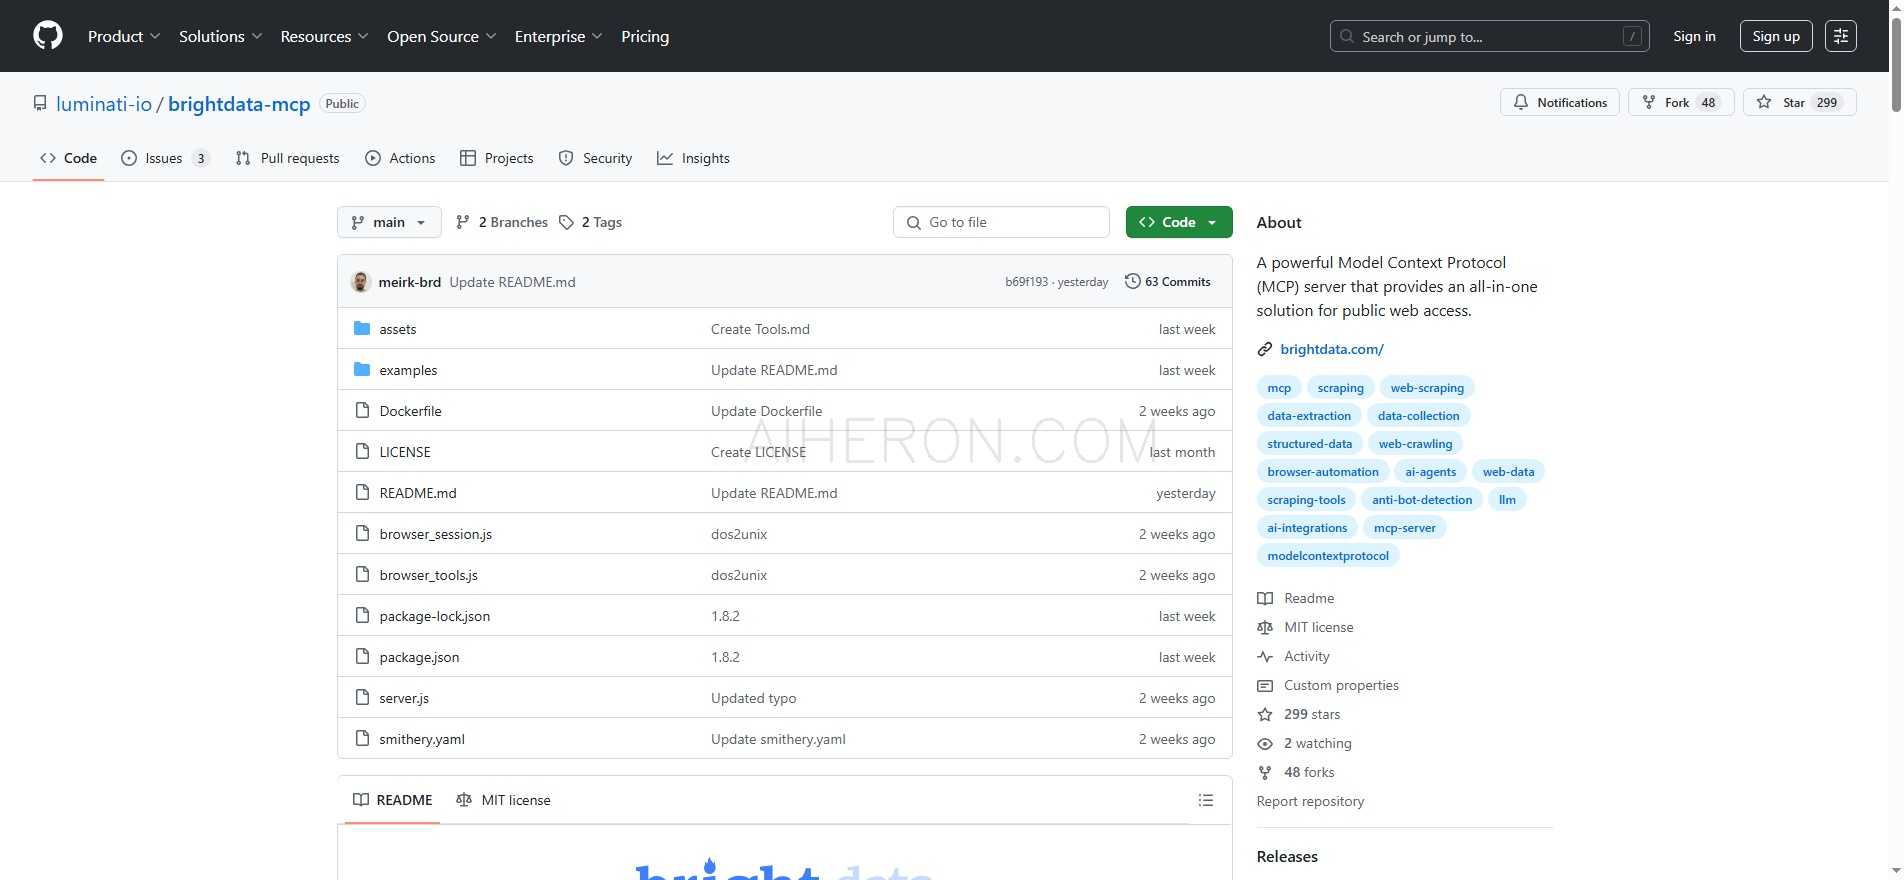Open luminati-io owner link
Viewport: 1904px width, 880px height.
coord(104,104)
